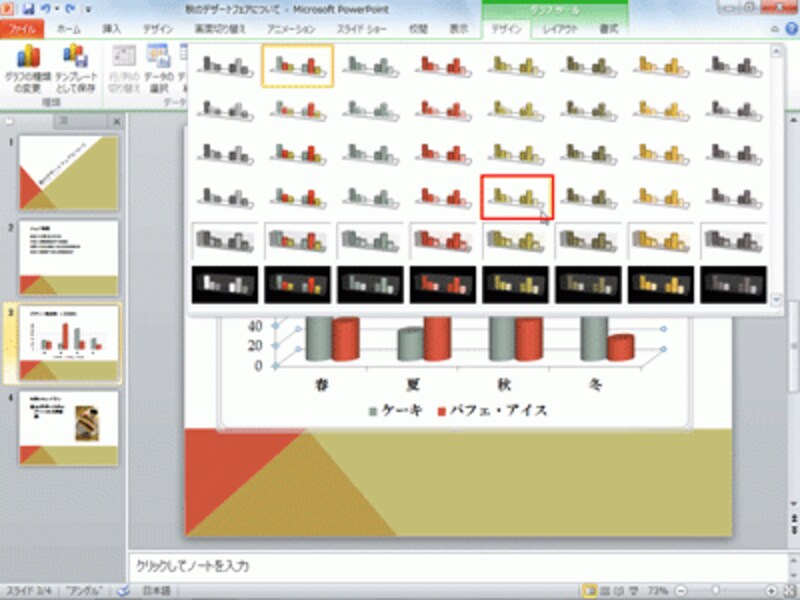Click the スライド 3/4 status indicator
Viewport: 800px width, 600px height.
(29, 591)
